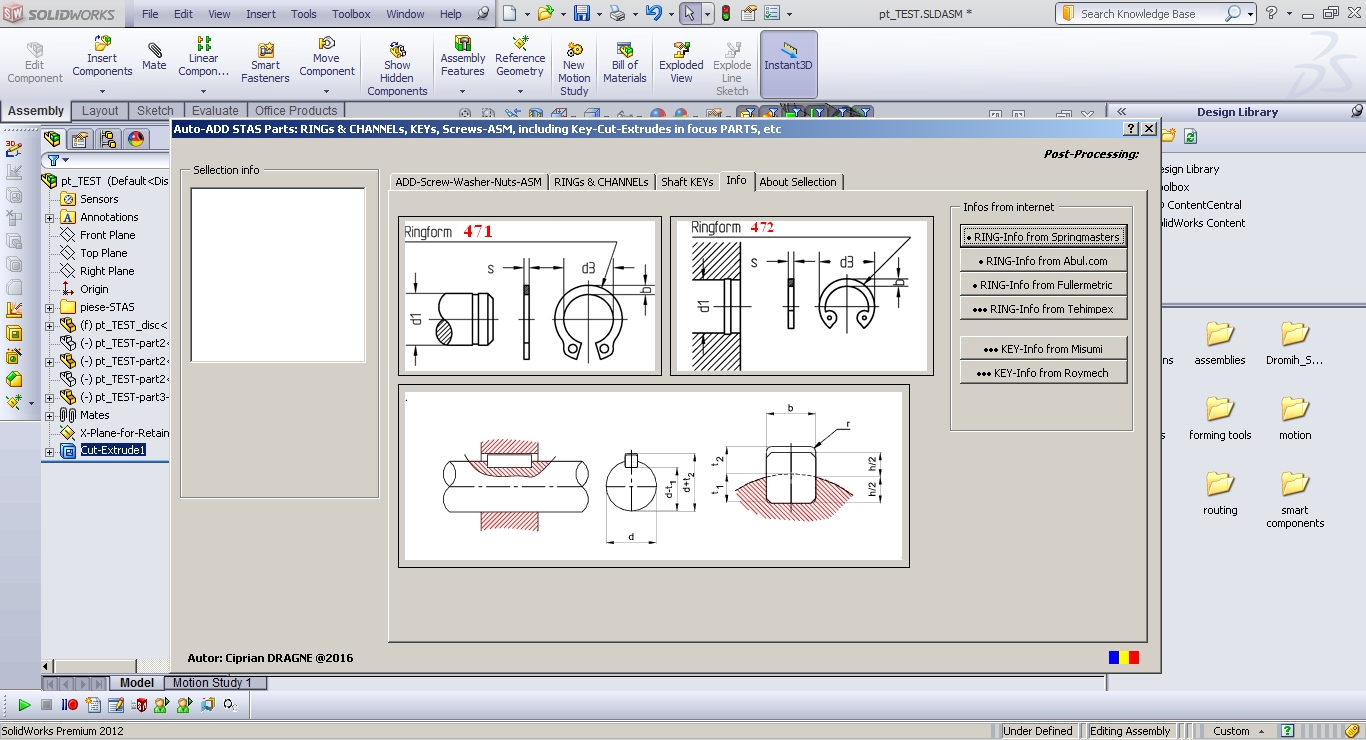Click RING-Info from Abul.com button
The width and height of the screenshot is (1366, 740).
pos(1044,261)
